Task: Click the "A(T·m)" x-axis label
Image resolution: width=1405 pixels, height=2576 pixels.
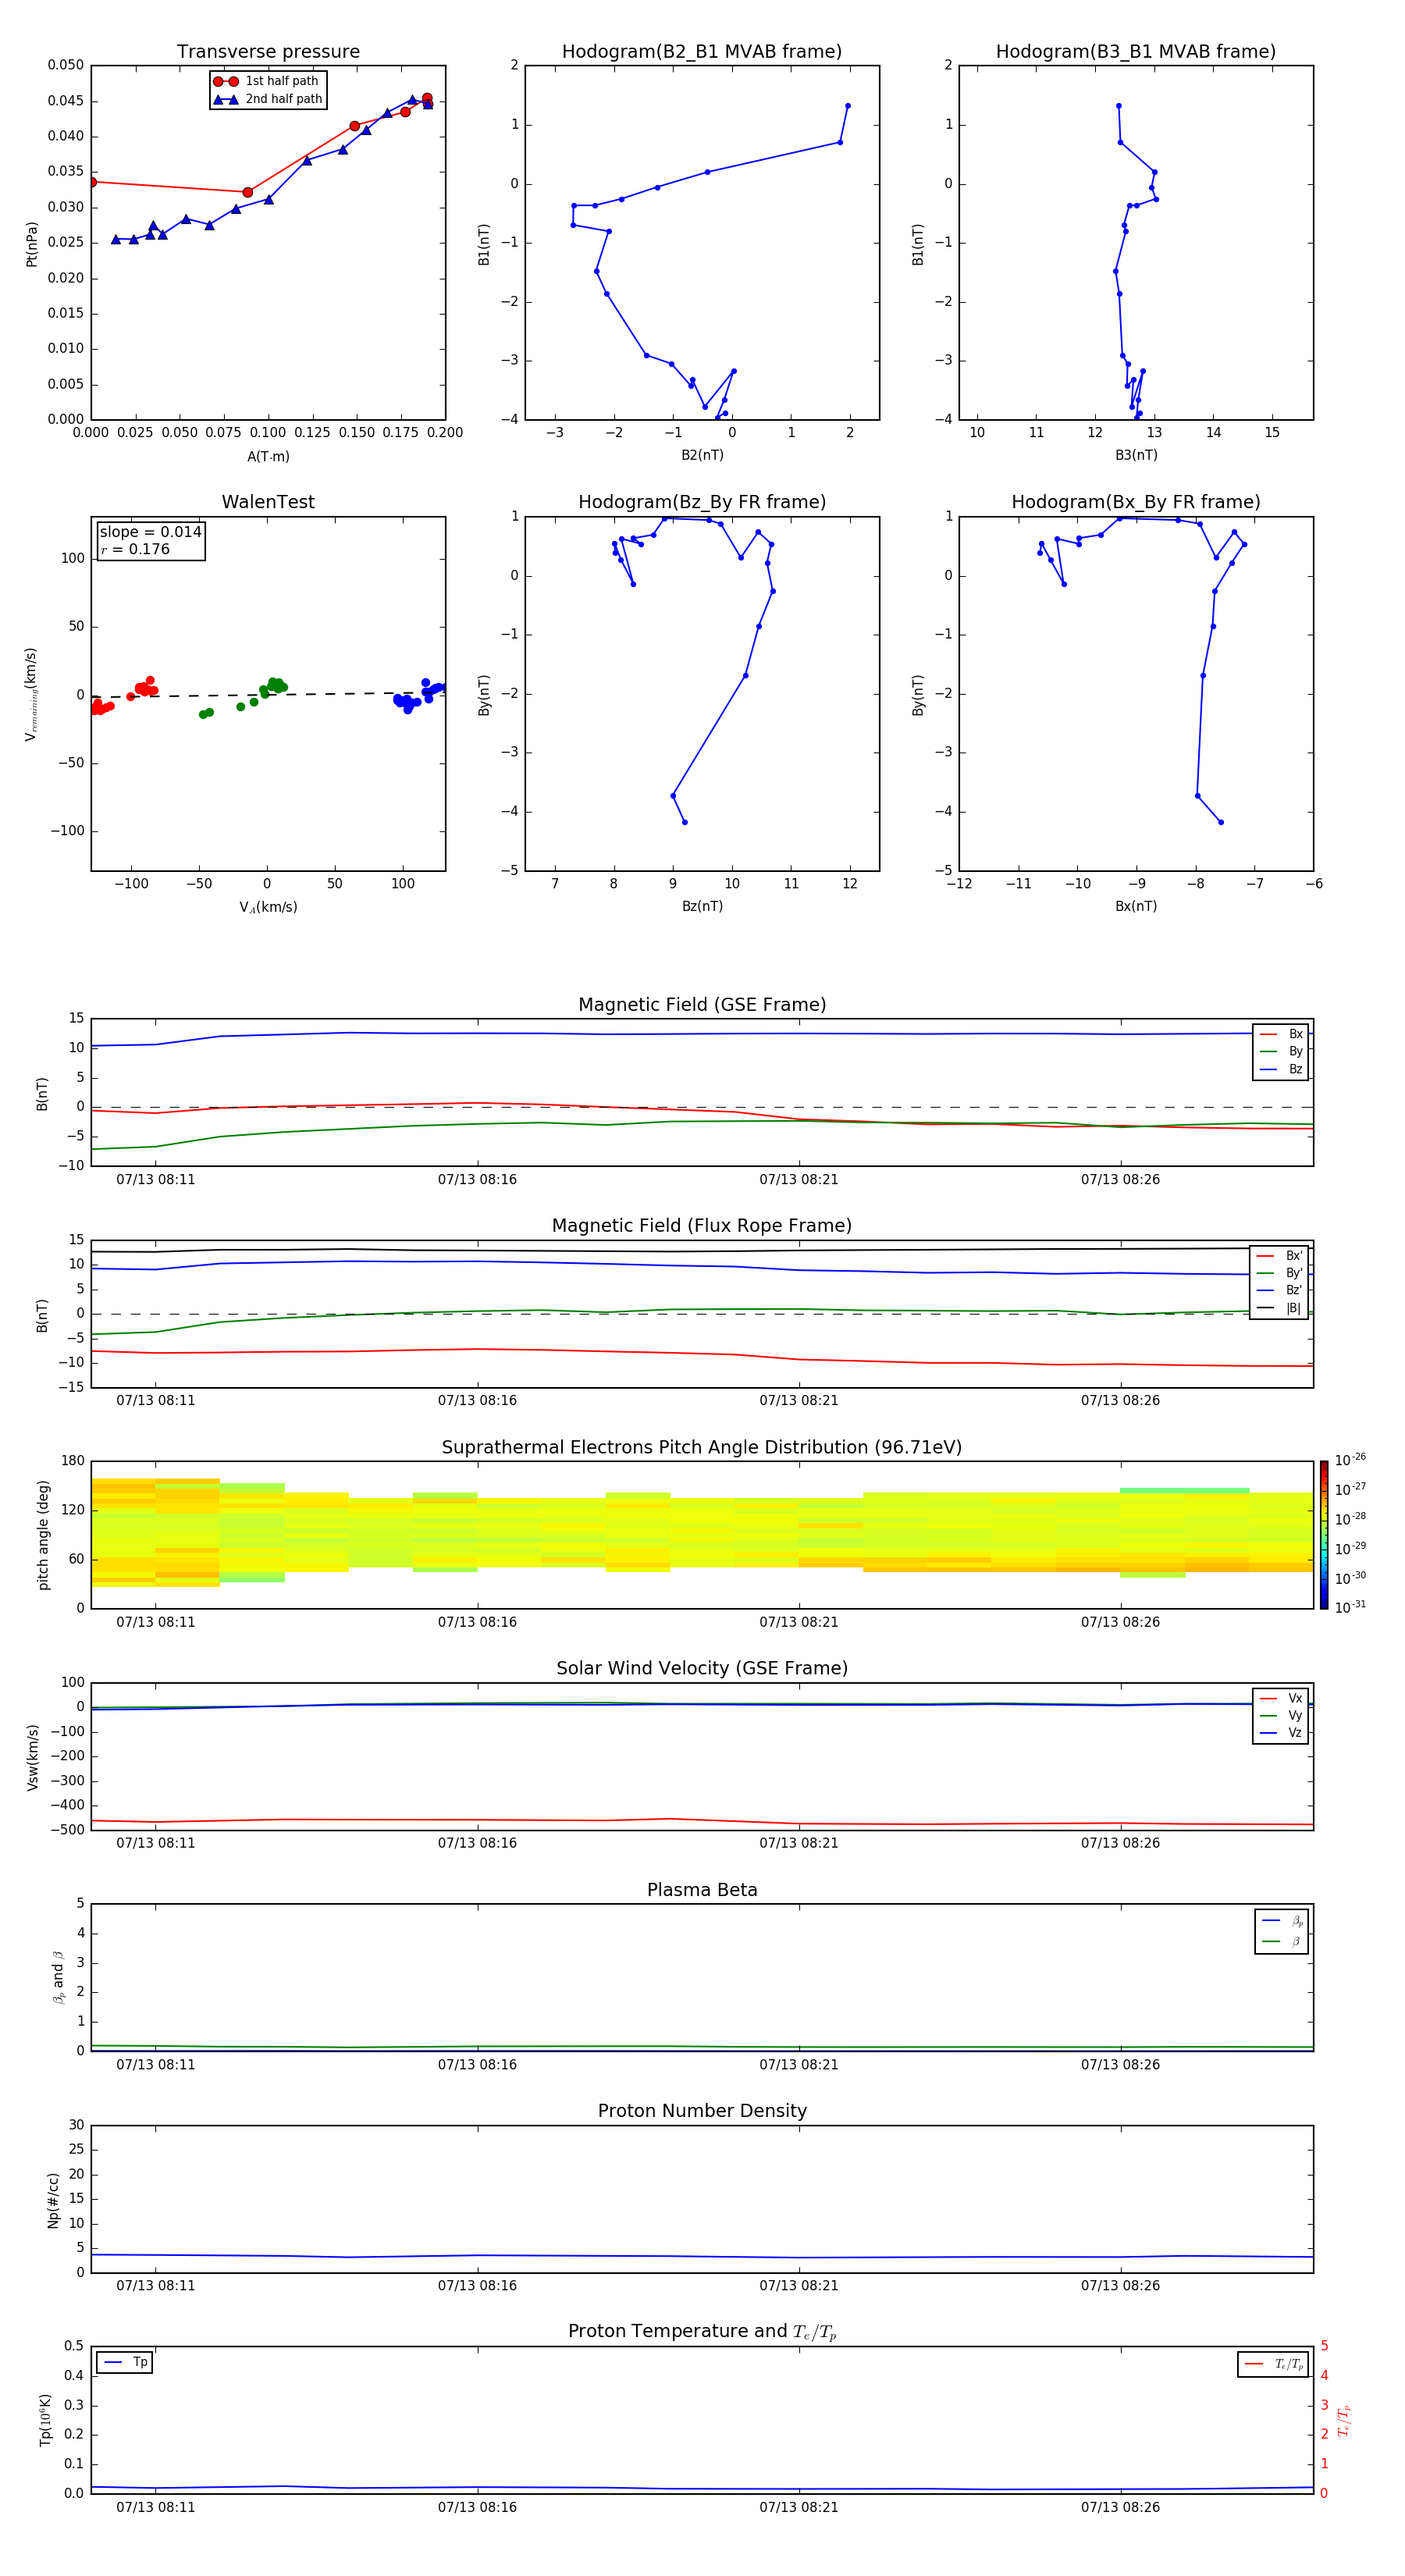Action: tap(268, 457)
